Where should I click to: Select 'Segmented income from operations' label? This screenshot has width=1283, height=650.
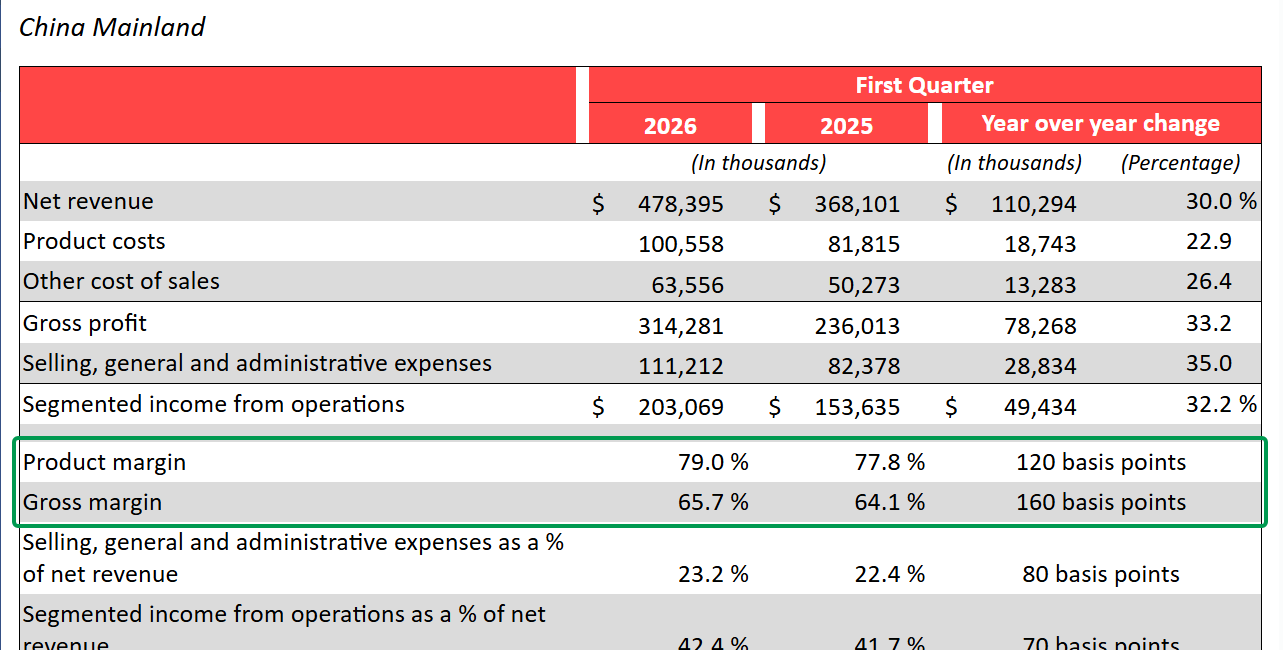pyautogui.click(x=214, y=404)
